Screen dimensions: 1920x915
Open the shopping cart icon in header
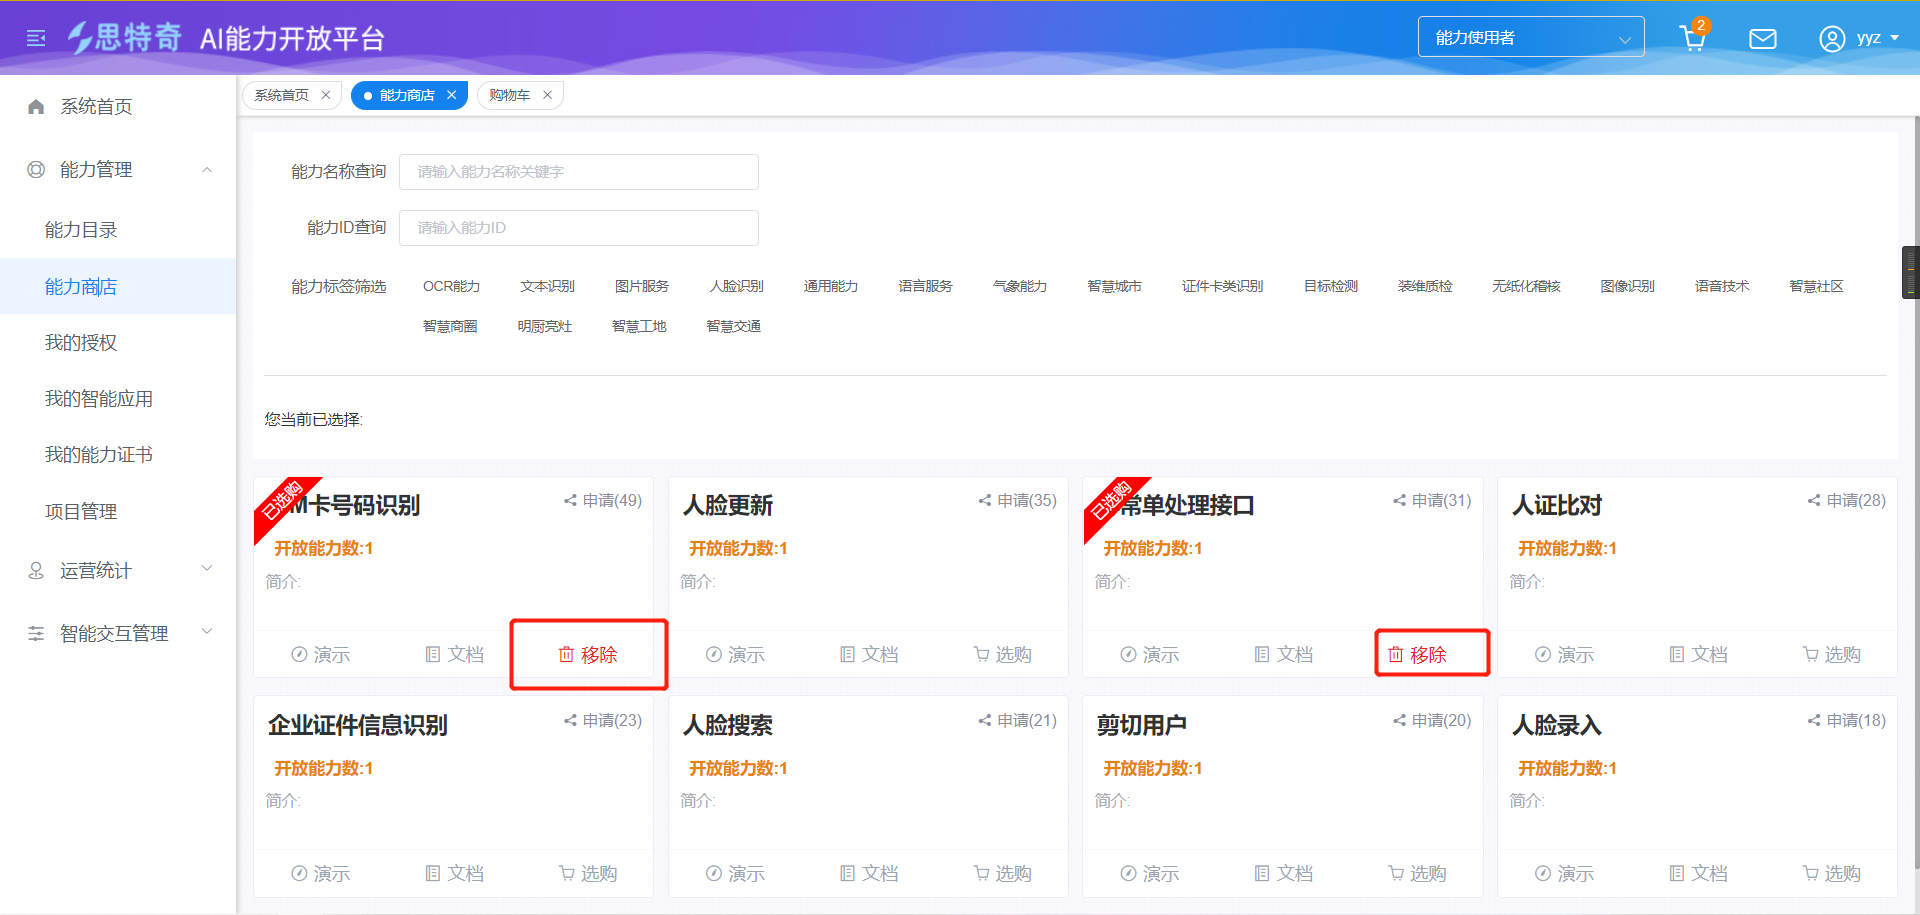click(1692, 38)
